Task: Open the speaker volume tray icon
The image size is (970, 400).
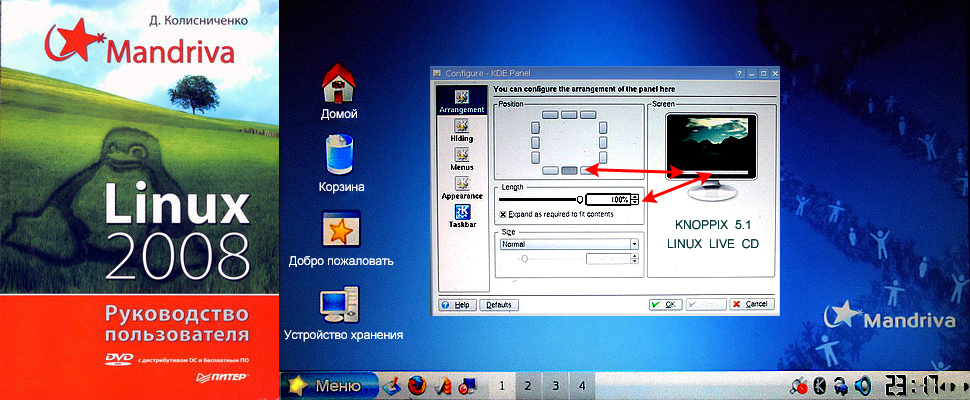Action: [863, 386]
